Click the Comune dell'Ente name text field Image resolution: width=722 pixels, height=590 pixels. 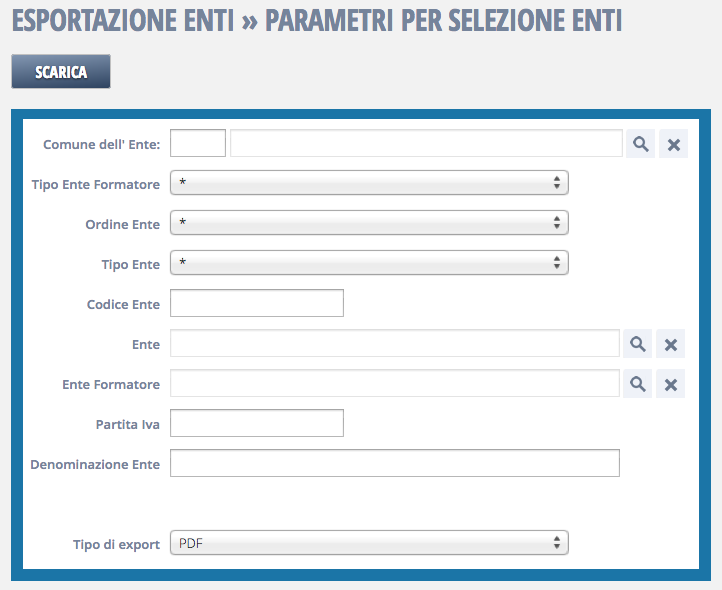[x=426, y=144]
